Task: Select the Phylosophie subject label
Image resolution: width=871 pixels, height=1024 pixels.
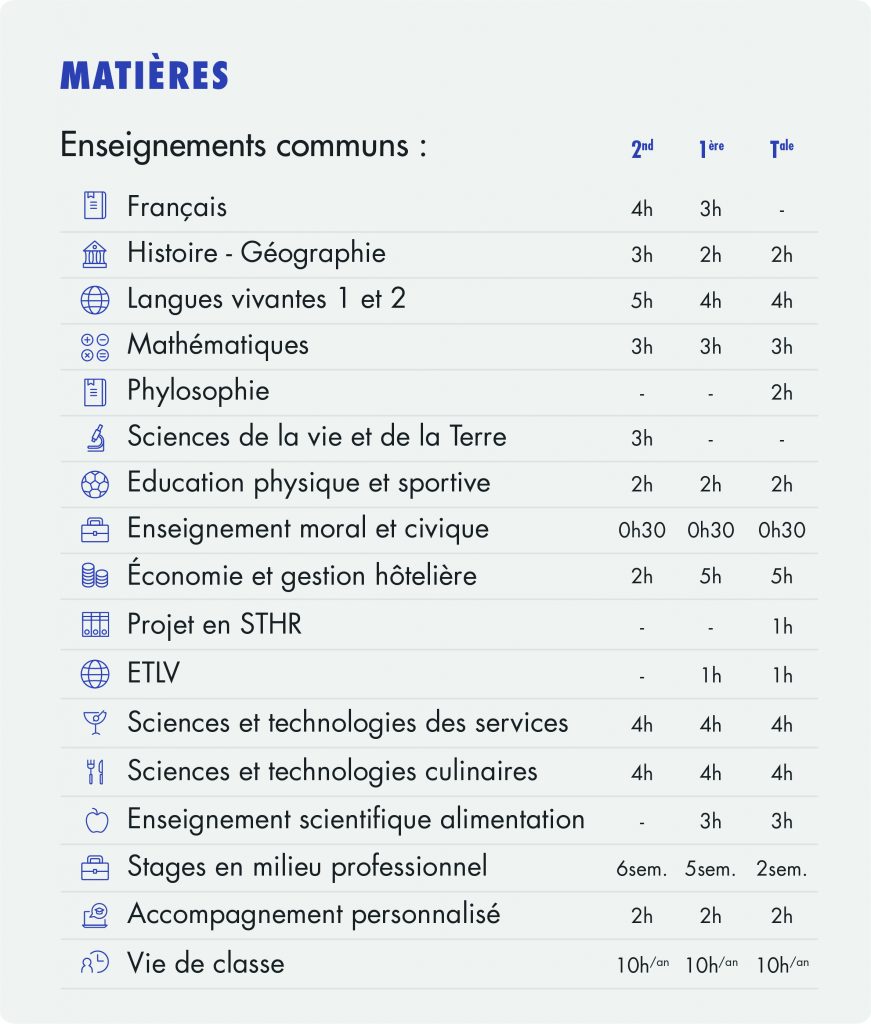Action: [198, 391]
